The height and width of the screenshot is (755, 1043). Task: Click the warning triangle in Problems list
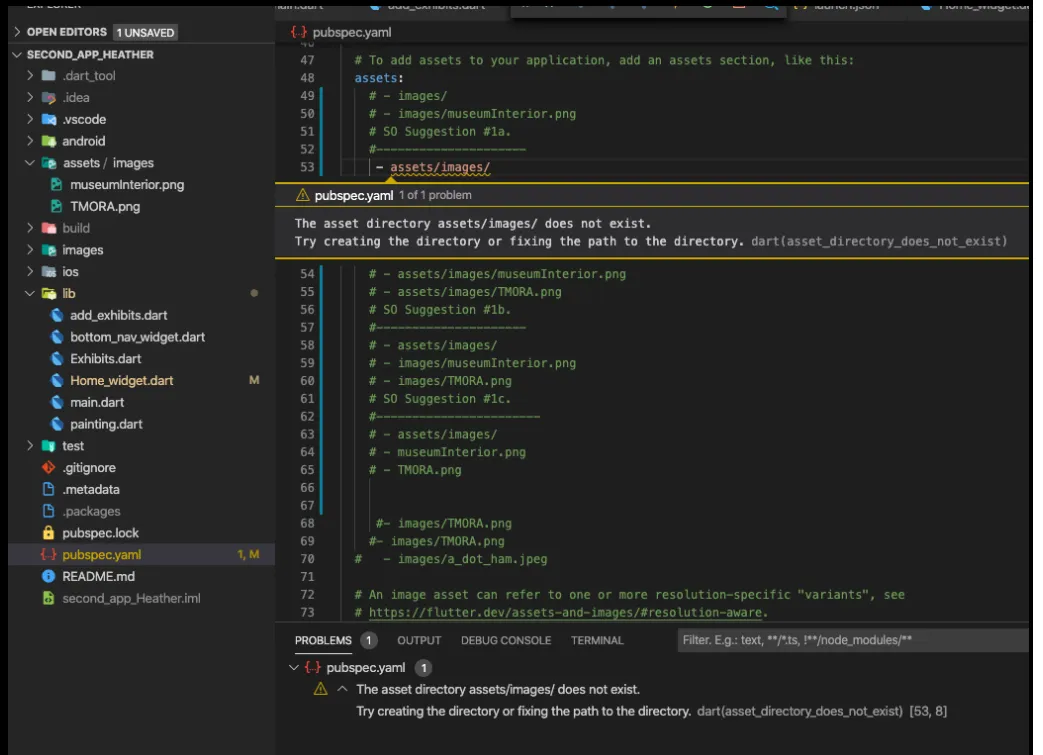(321, 689)
